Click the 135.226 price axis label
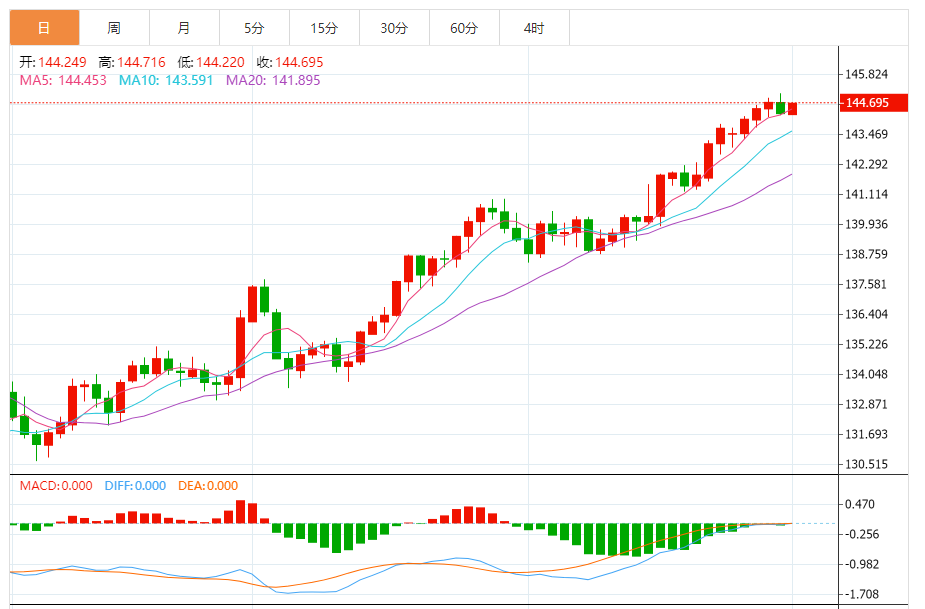Viewport: 925px width, 609px height. (866, 344)
